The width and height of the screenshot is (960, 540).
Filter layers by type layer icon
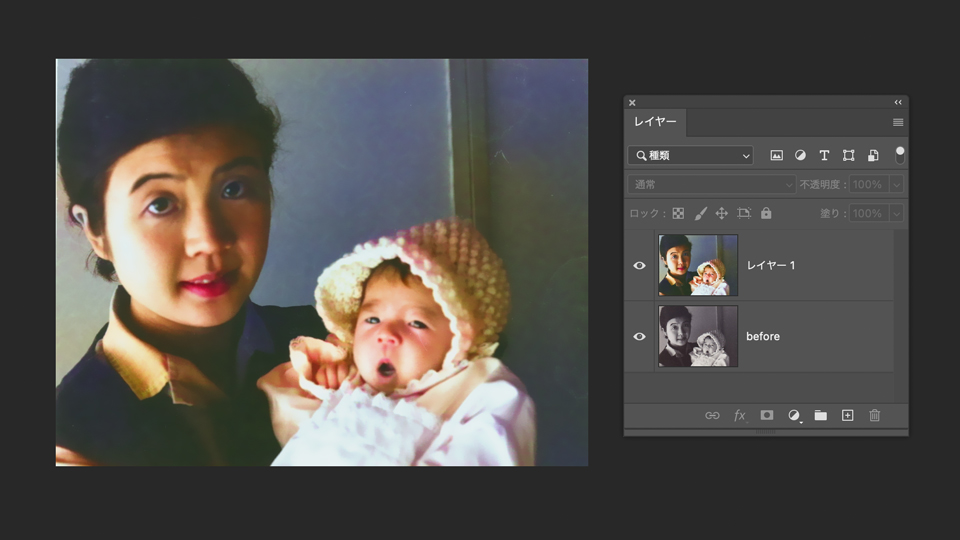pos(824,156)
